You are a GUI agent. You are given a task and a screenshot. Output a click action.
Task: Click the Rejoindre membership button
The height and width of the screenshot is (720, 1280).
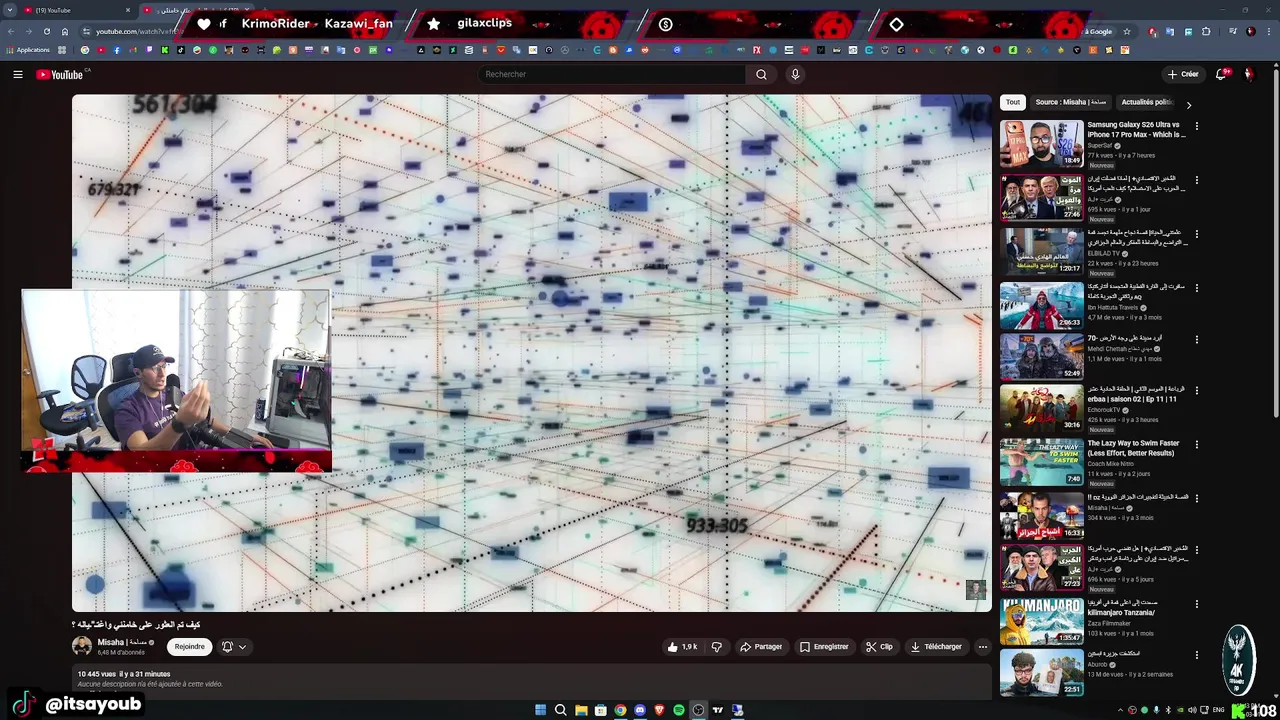click(189, 647)
